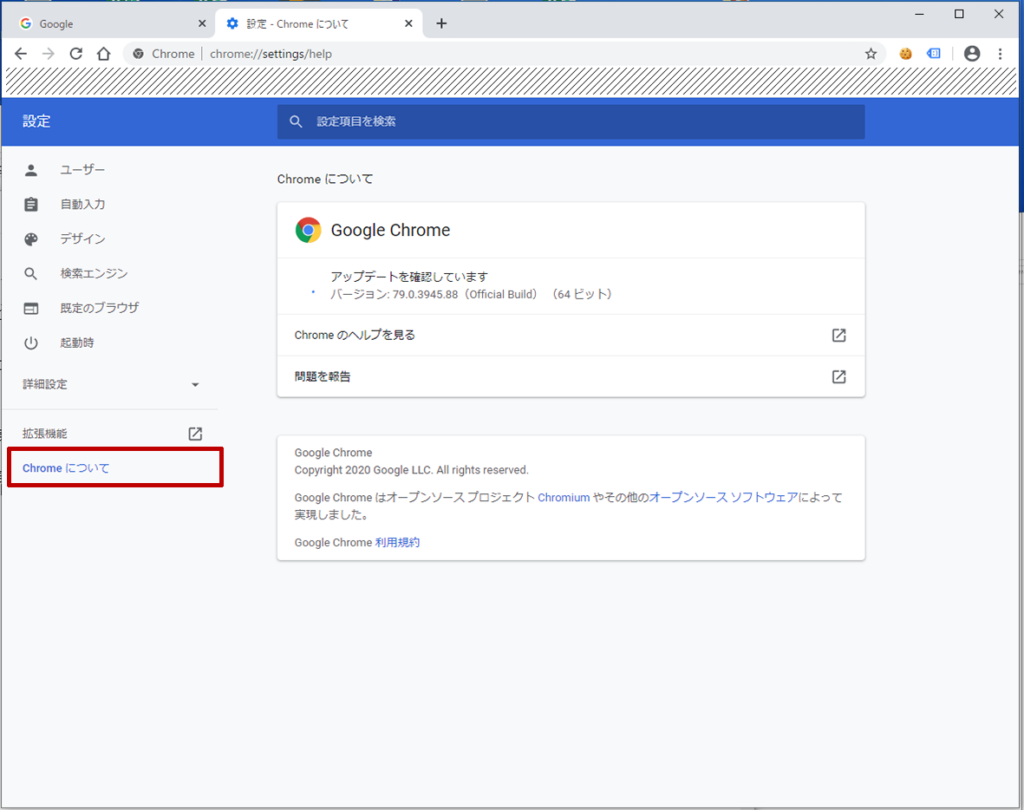Select ユーザー in settings sidebar

[82, 170]
